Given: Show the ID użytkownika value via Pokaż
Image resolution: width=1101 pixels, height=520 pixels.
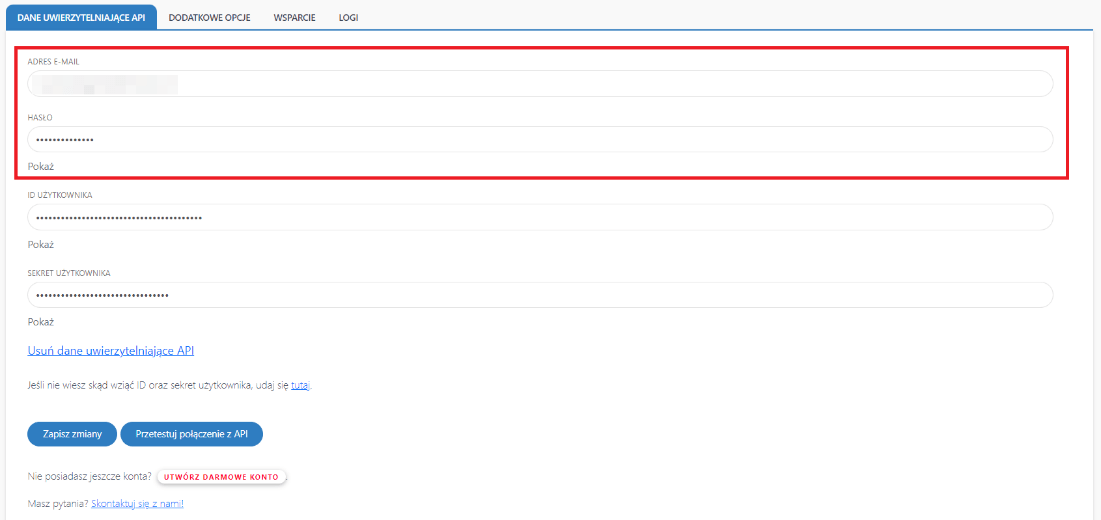Looking at the screenshot, I should pos(41,244).
